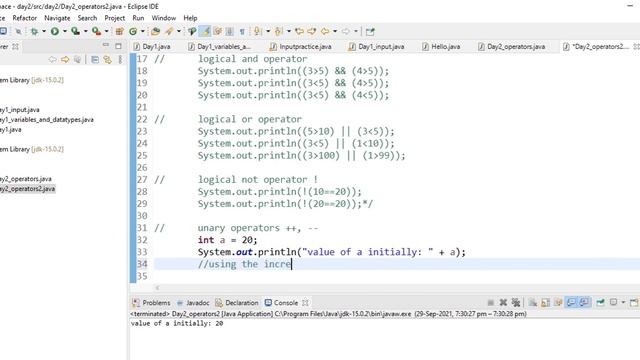
Task: Toggle Block Selection Mode icon
Action: tap(230, 31)
